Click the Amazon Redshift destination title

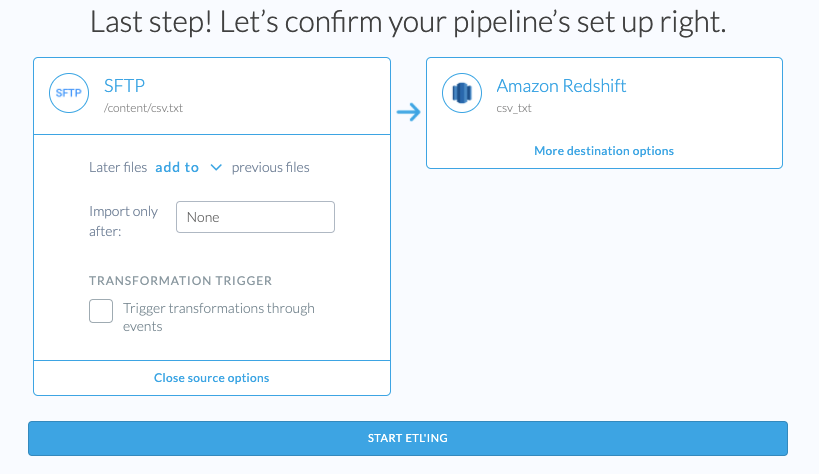point(561,85)
